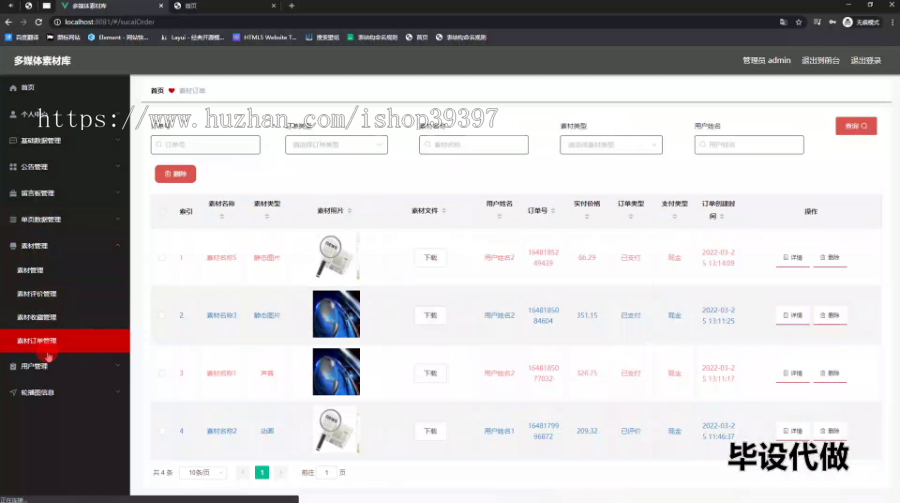This screenshot has width=900, height=503.
Task: Check the checkbox for row 1
Action: pyautogui.click(x=162, y=258)
